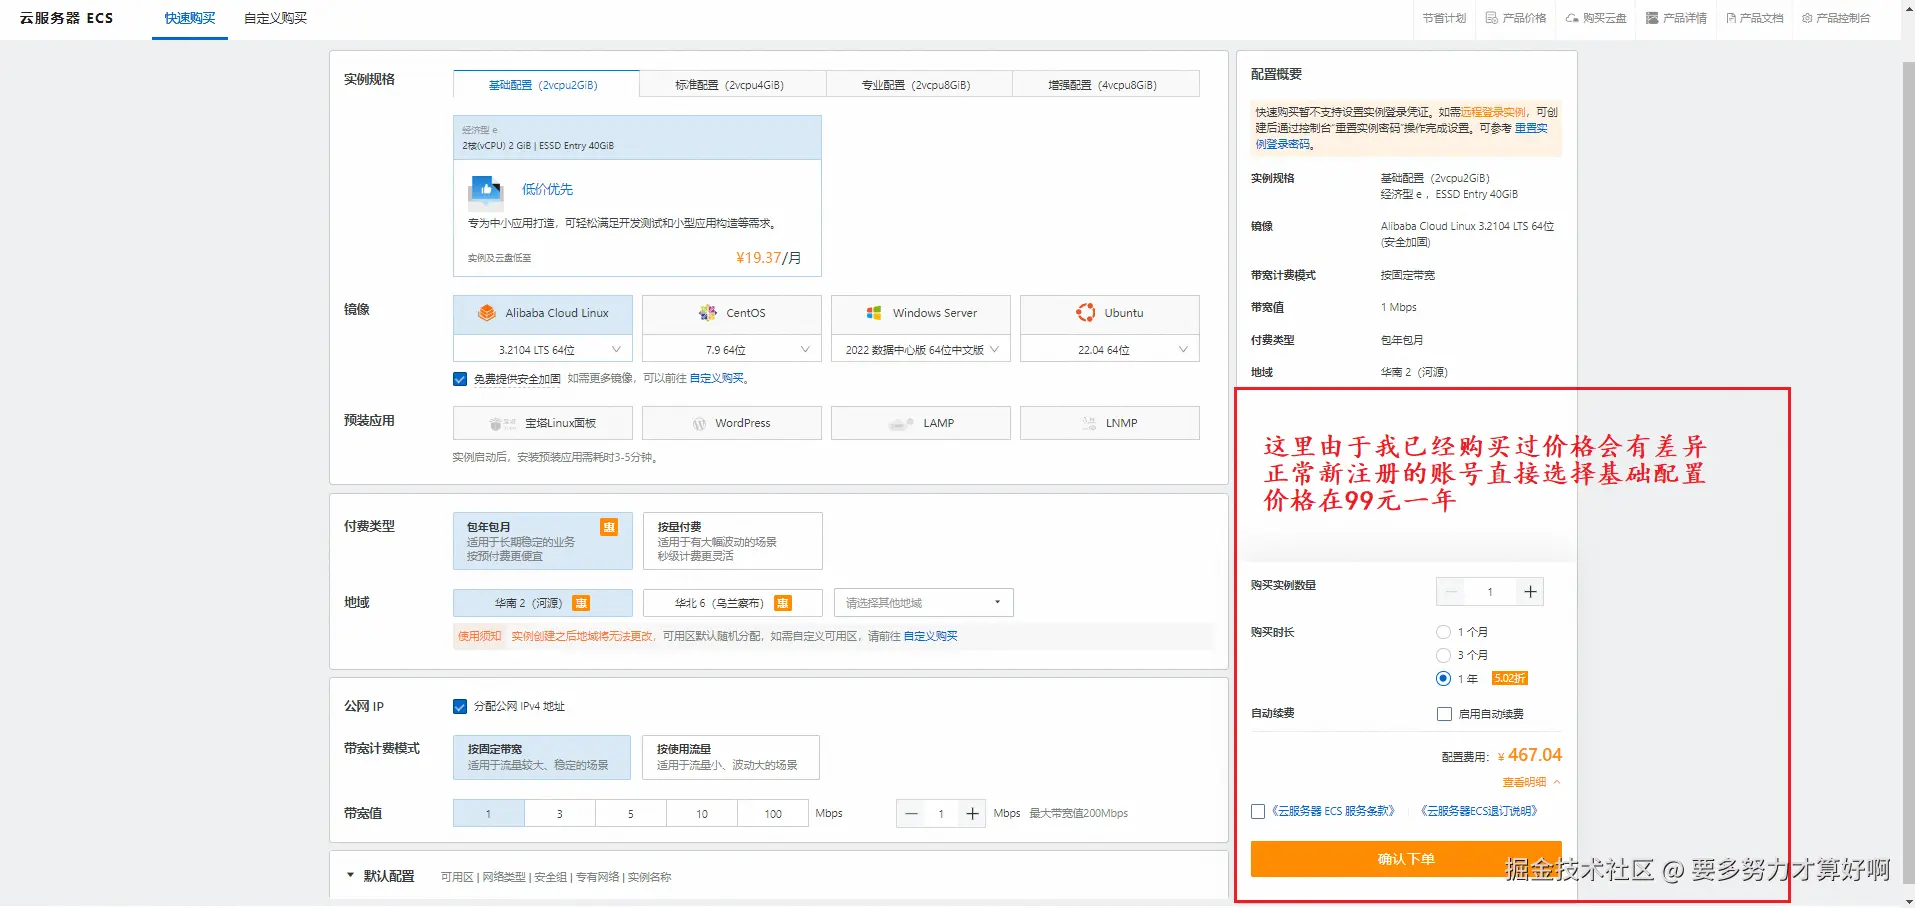
Task: Select the WordPress preinstalled app icon
Action: (699, 423)
